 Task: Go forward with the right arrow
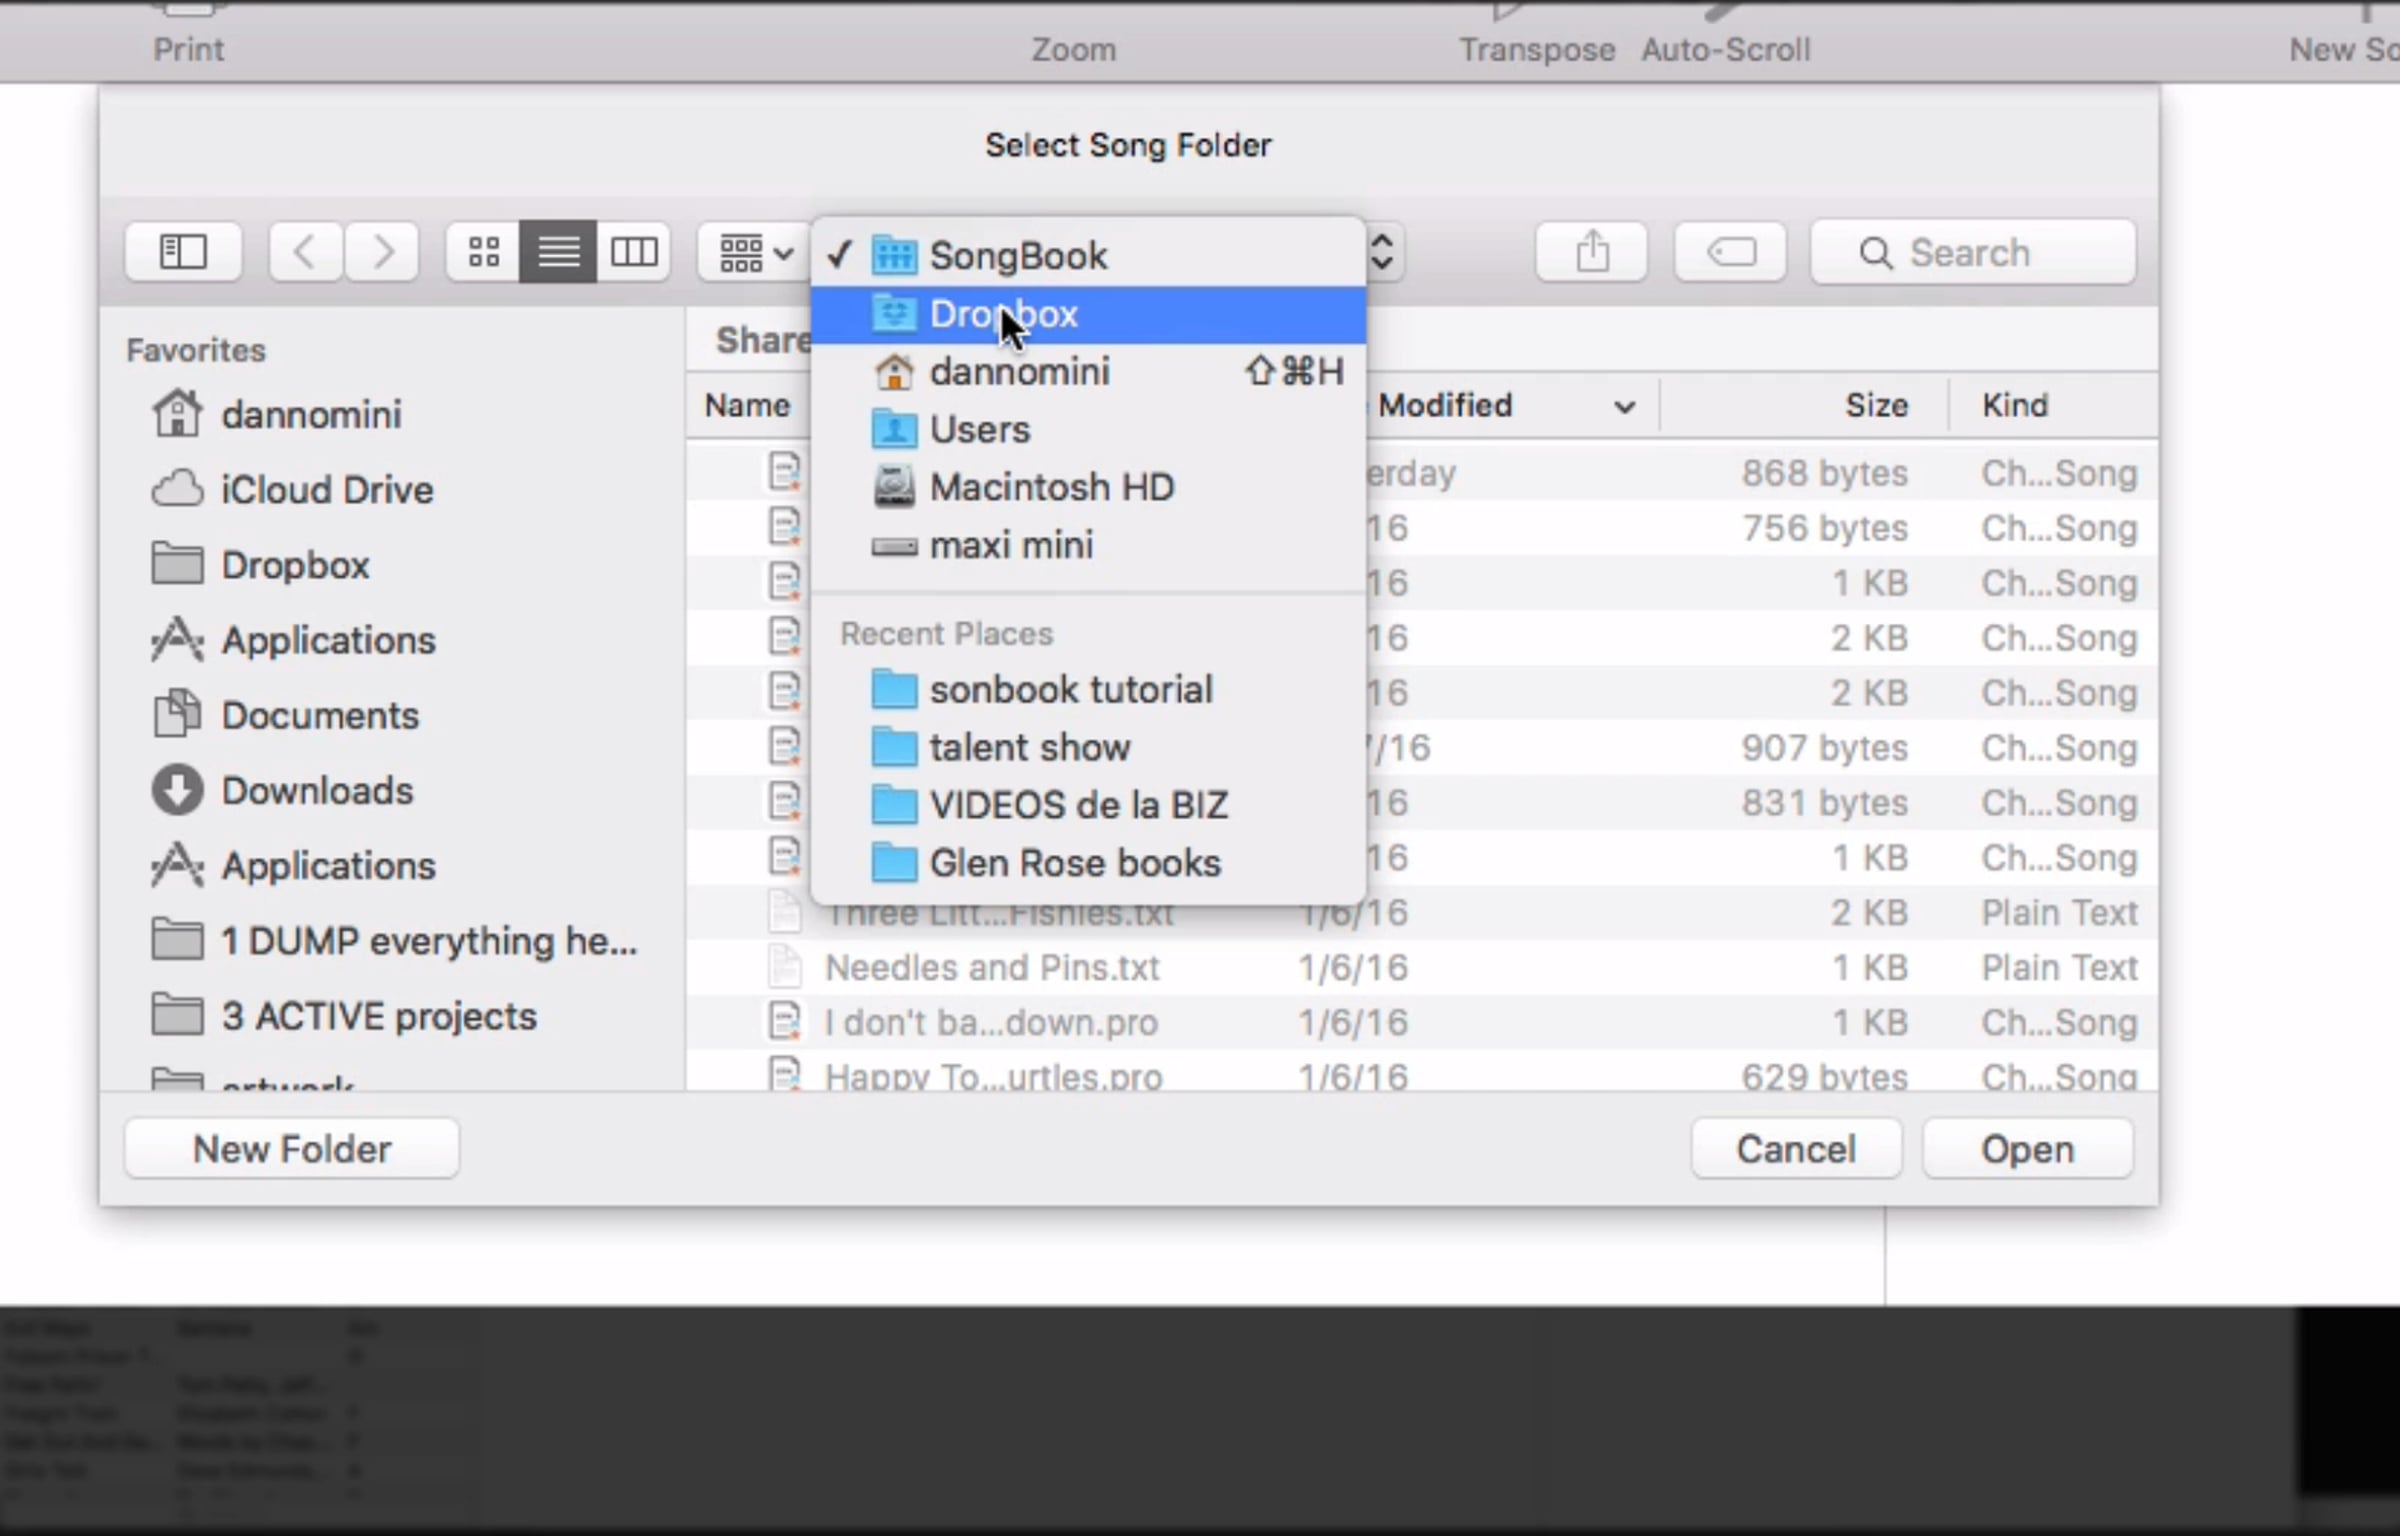tap(382, 252)
